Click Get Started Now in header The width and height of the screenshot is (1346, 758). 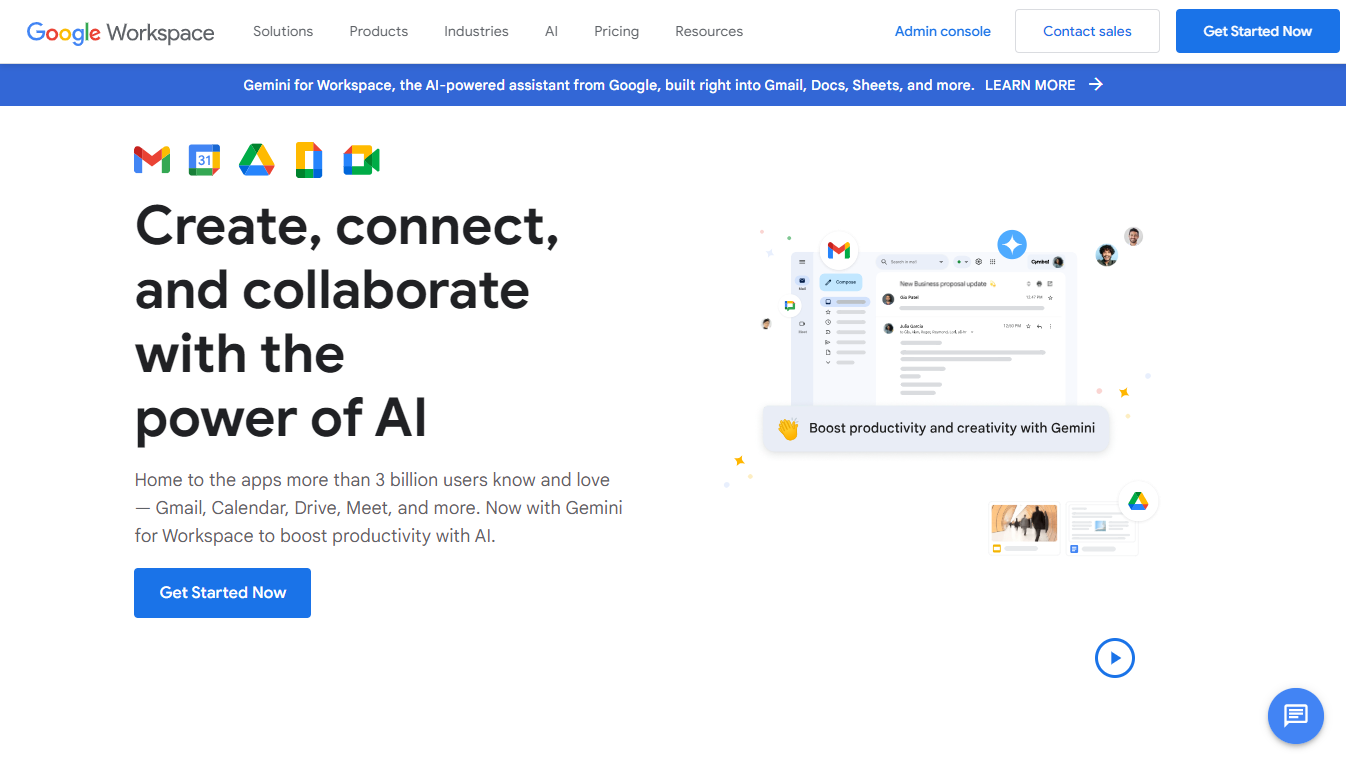pos(1258,31)
